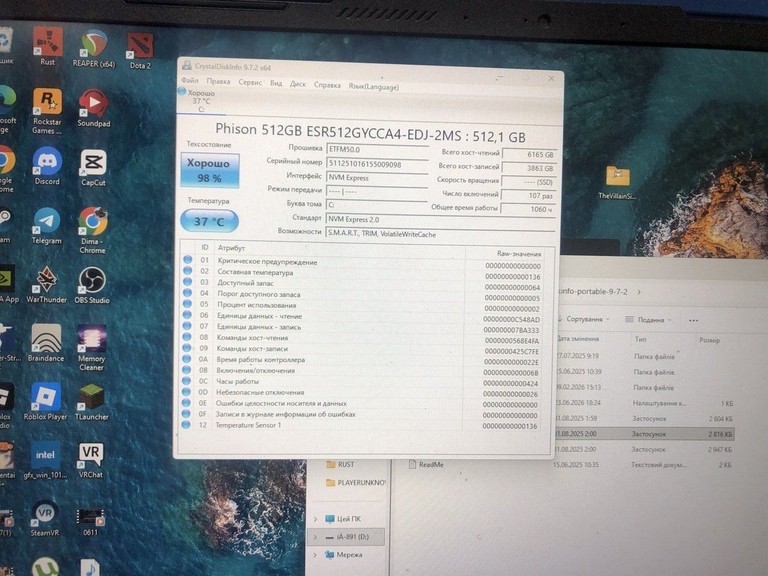Open the Сервис menu
This screenshot has height=576, width=768.
[250, 82]
